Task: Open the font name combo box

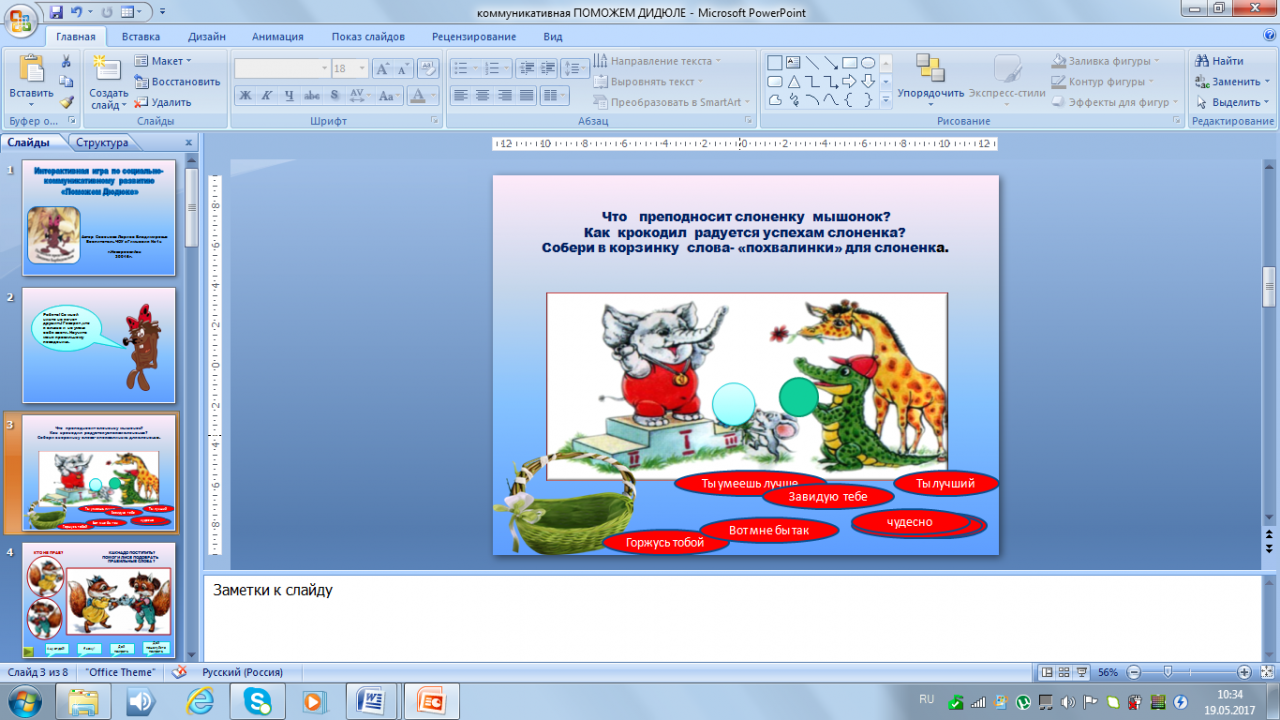Action: (282, 69)
